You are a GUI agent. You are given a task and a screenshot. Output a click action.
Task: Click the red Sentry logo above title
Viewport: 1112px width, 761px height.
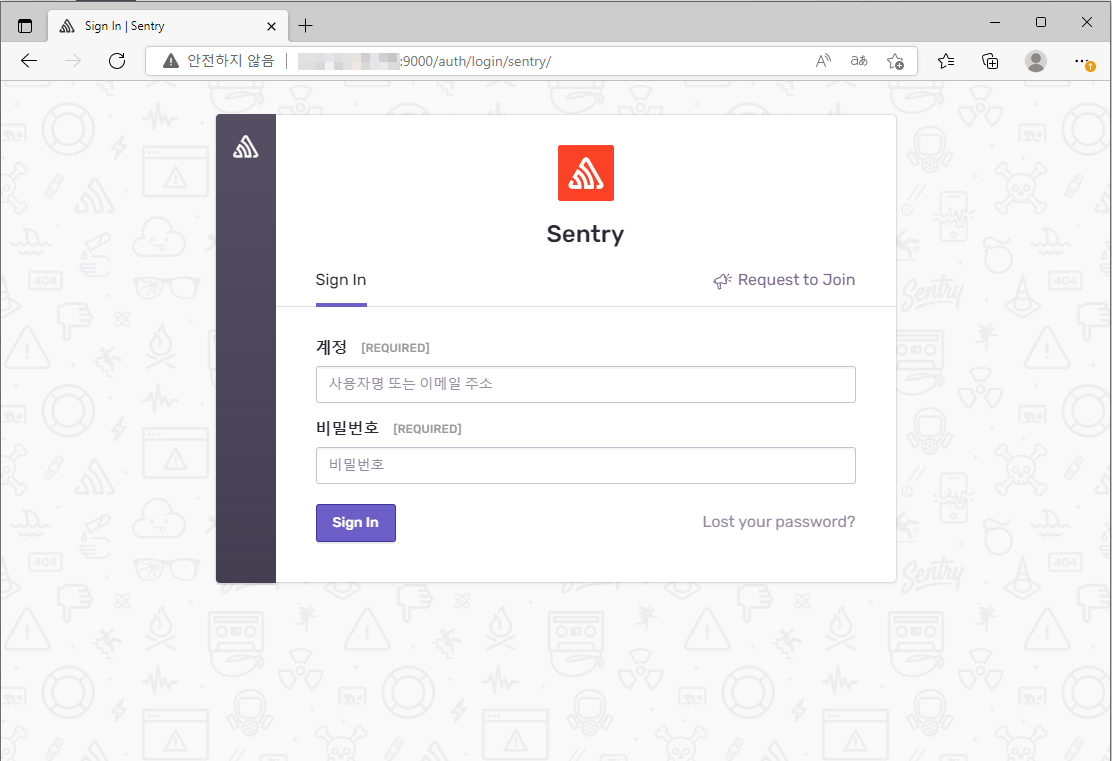pyautogui.click(x=586, y=173)
